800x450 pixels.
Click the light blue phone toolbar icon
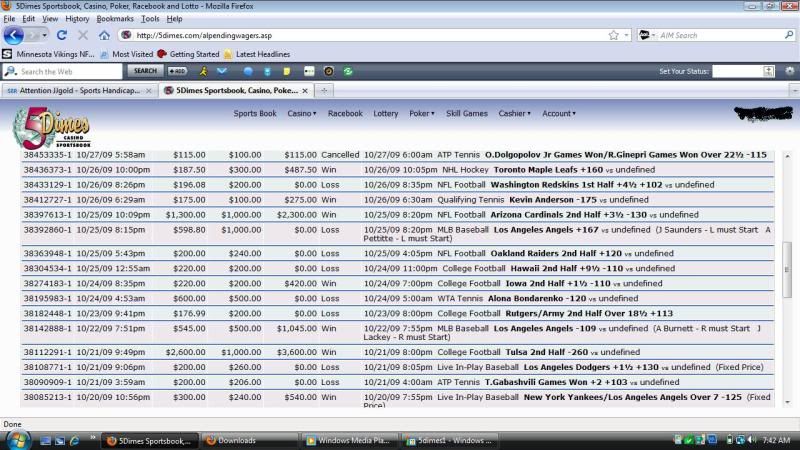click(x=267, y=71)
